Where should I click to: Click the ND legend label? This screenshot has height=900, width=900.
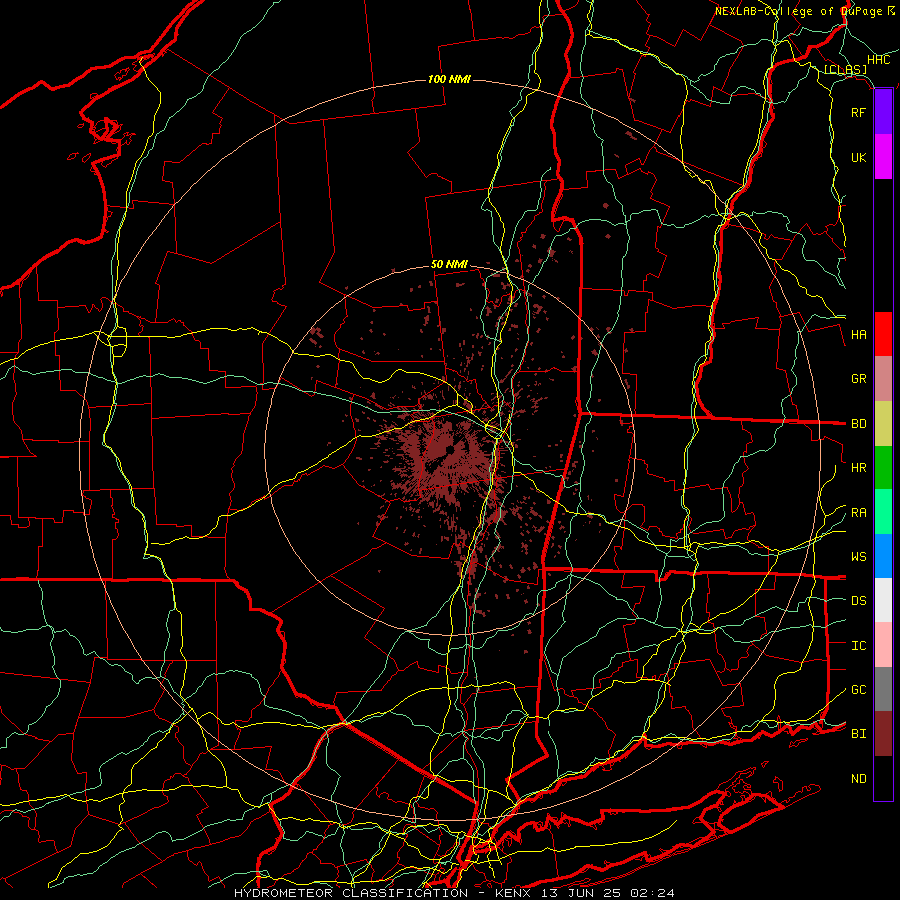coord(859,779)
